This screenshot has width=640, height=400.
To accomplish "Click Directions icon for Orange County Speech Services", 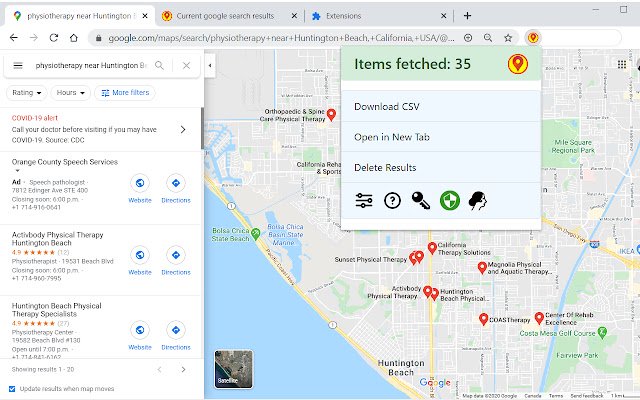I will (176, 183).
